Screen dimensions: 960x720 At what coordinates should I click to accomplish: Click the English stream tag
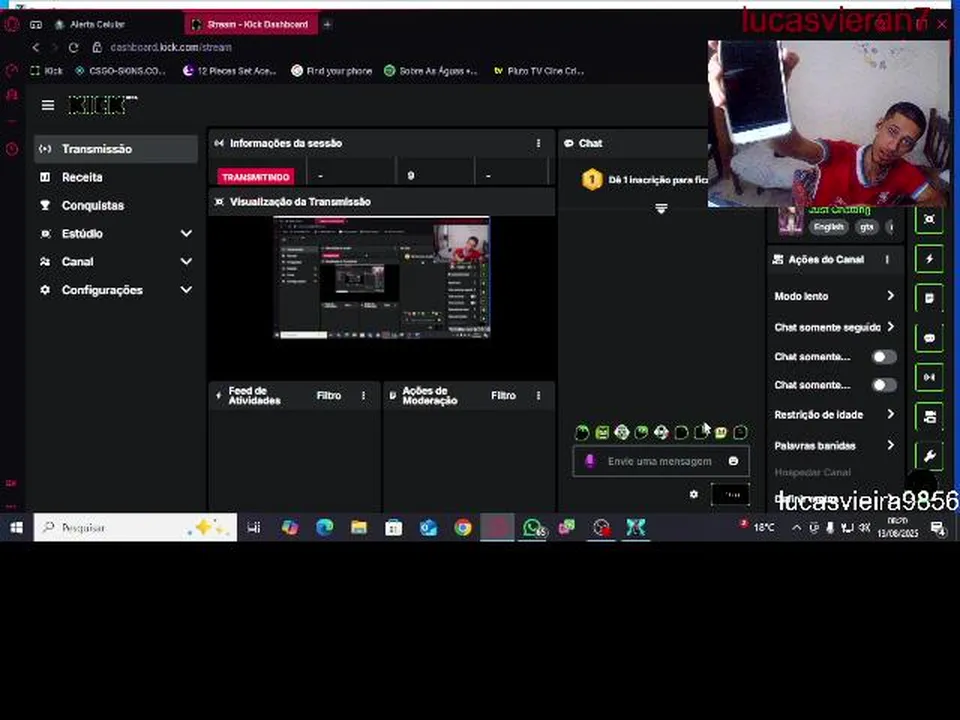pos(828,227)
